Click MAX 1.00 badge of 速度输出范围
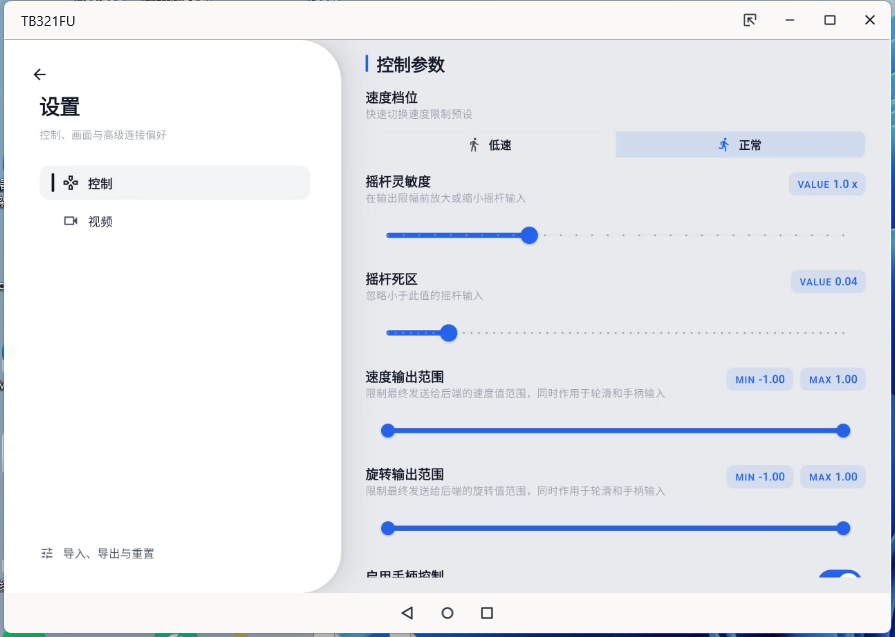 tap(833, 379)
